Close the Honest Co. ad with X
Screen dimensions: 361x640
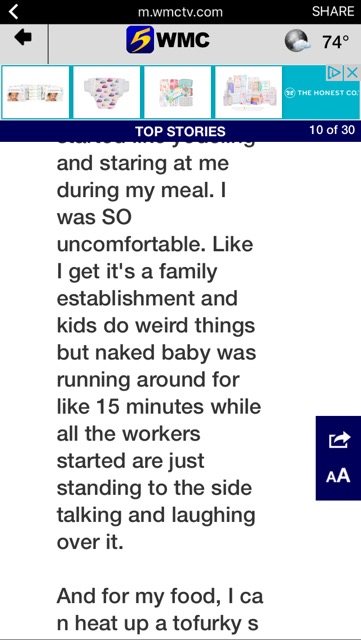click(352, 73)
